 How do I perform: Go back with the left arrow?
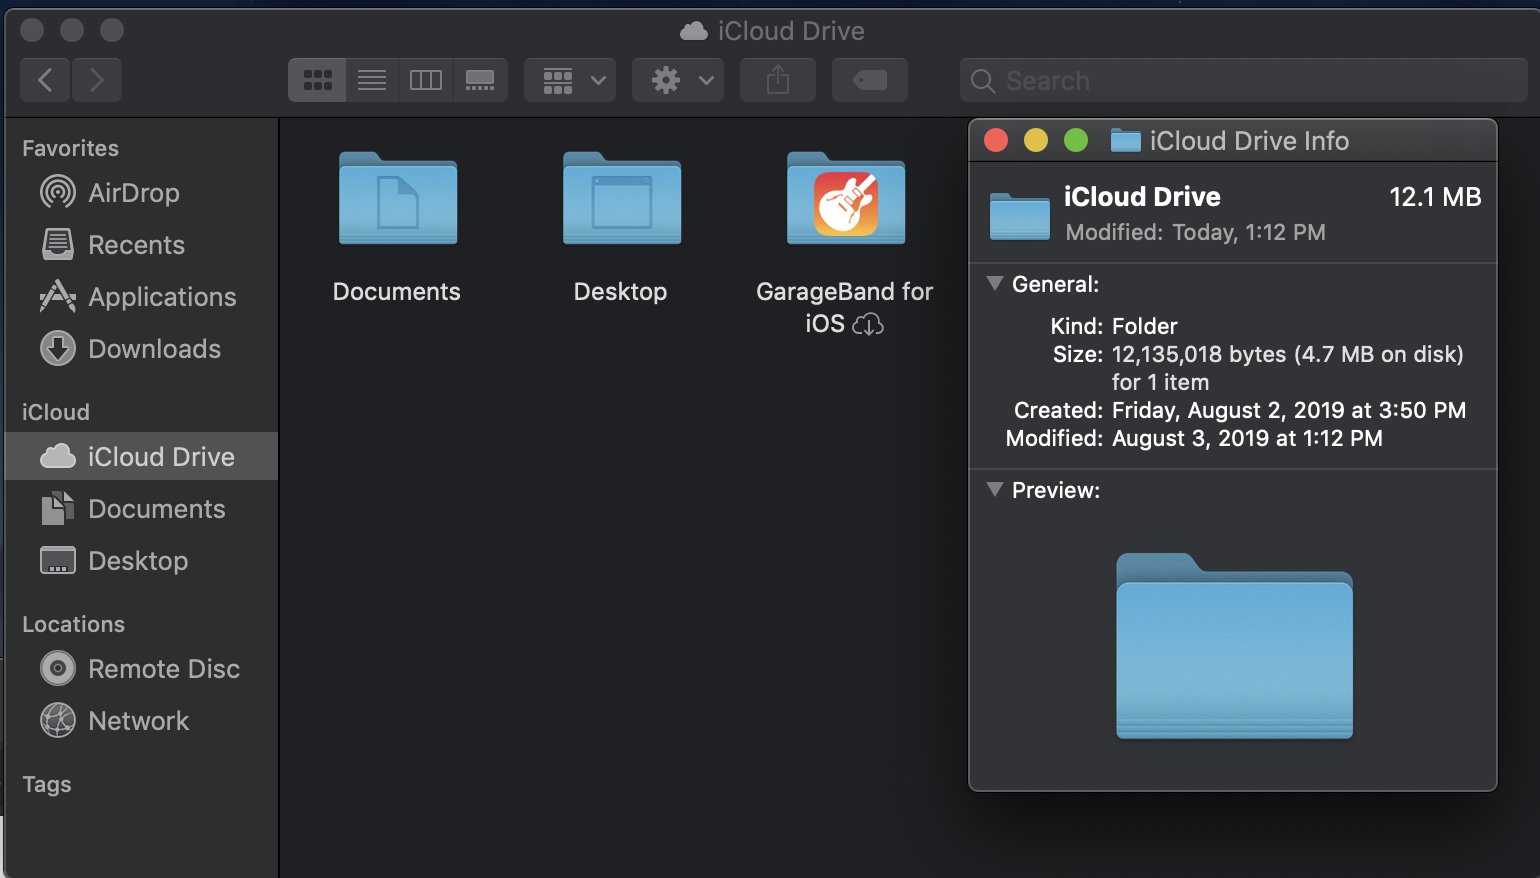pos(45,80)
